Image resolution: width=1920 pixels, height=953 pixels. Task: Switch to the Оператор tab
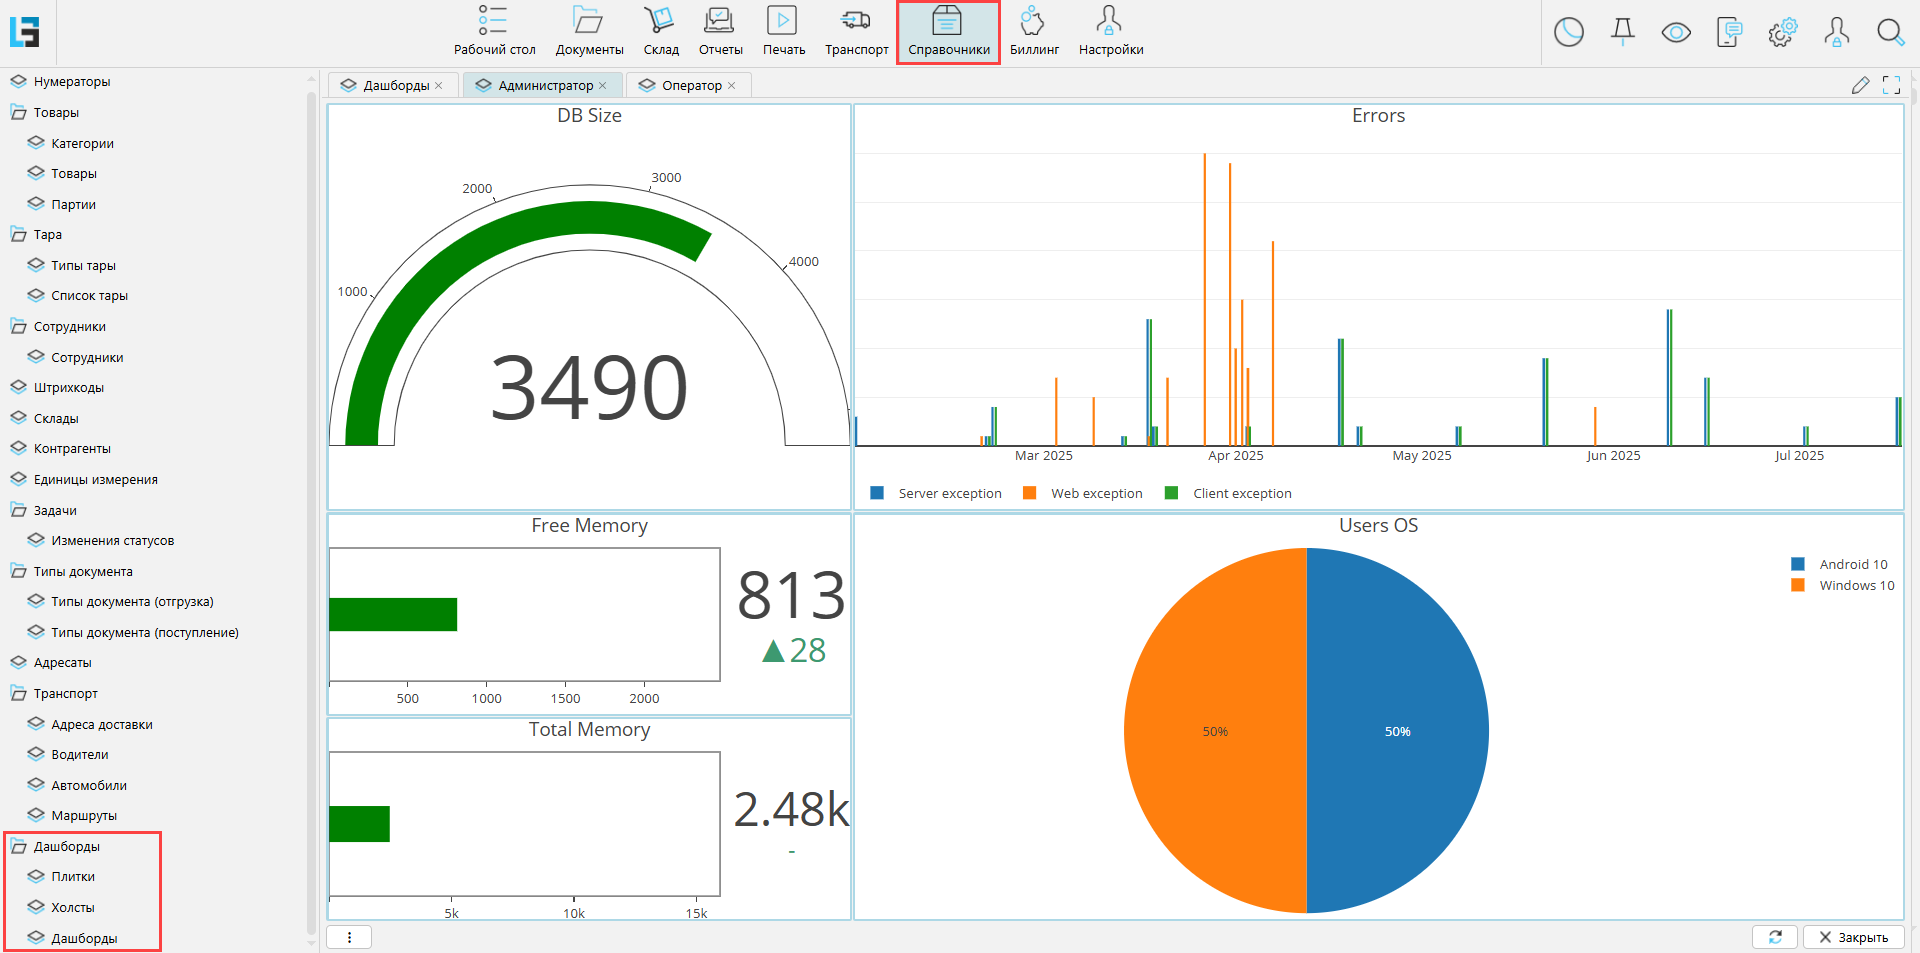691,86
